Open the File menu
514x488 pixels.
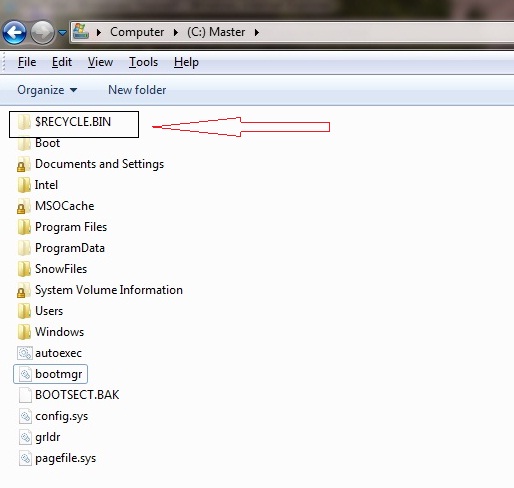point(27,62)
